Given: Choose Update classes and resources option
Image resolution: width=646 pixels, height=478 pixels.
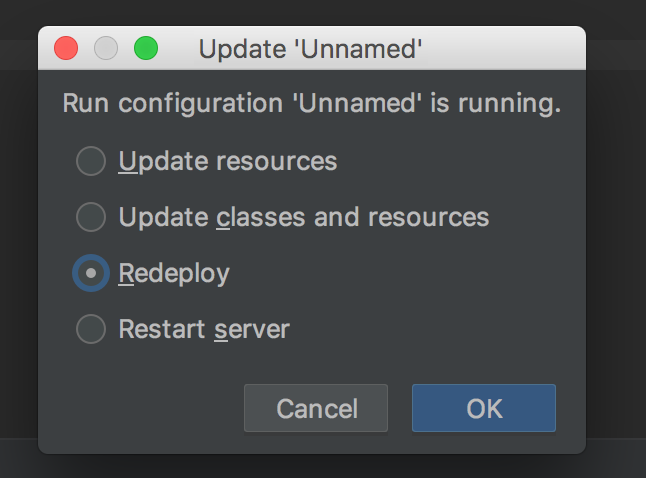Looking at the screenshot, I should (x=91, y=217).
